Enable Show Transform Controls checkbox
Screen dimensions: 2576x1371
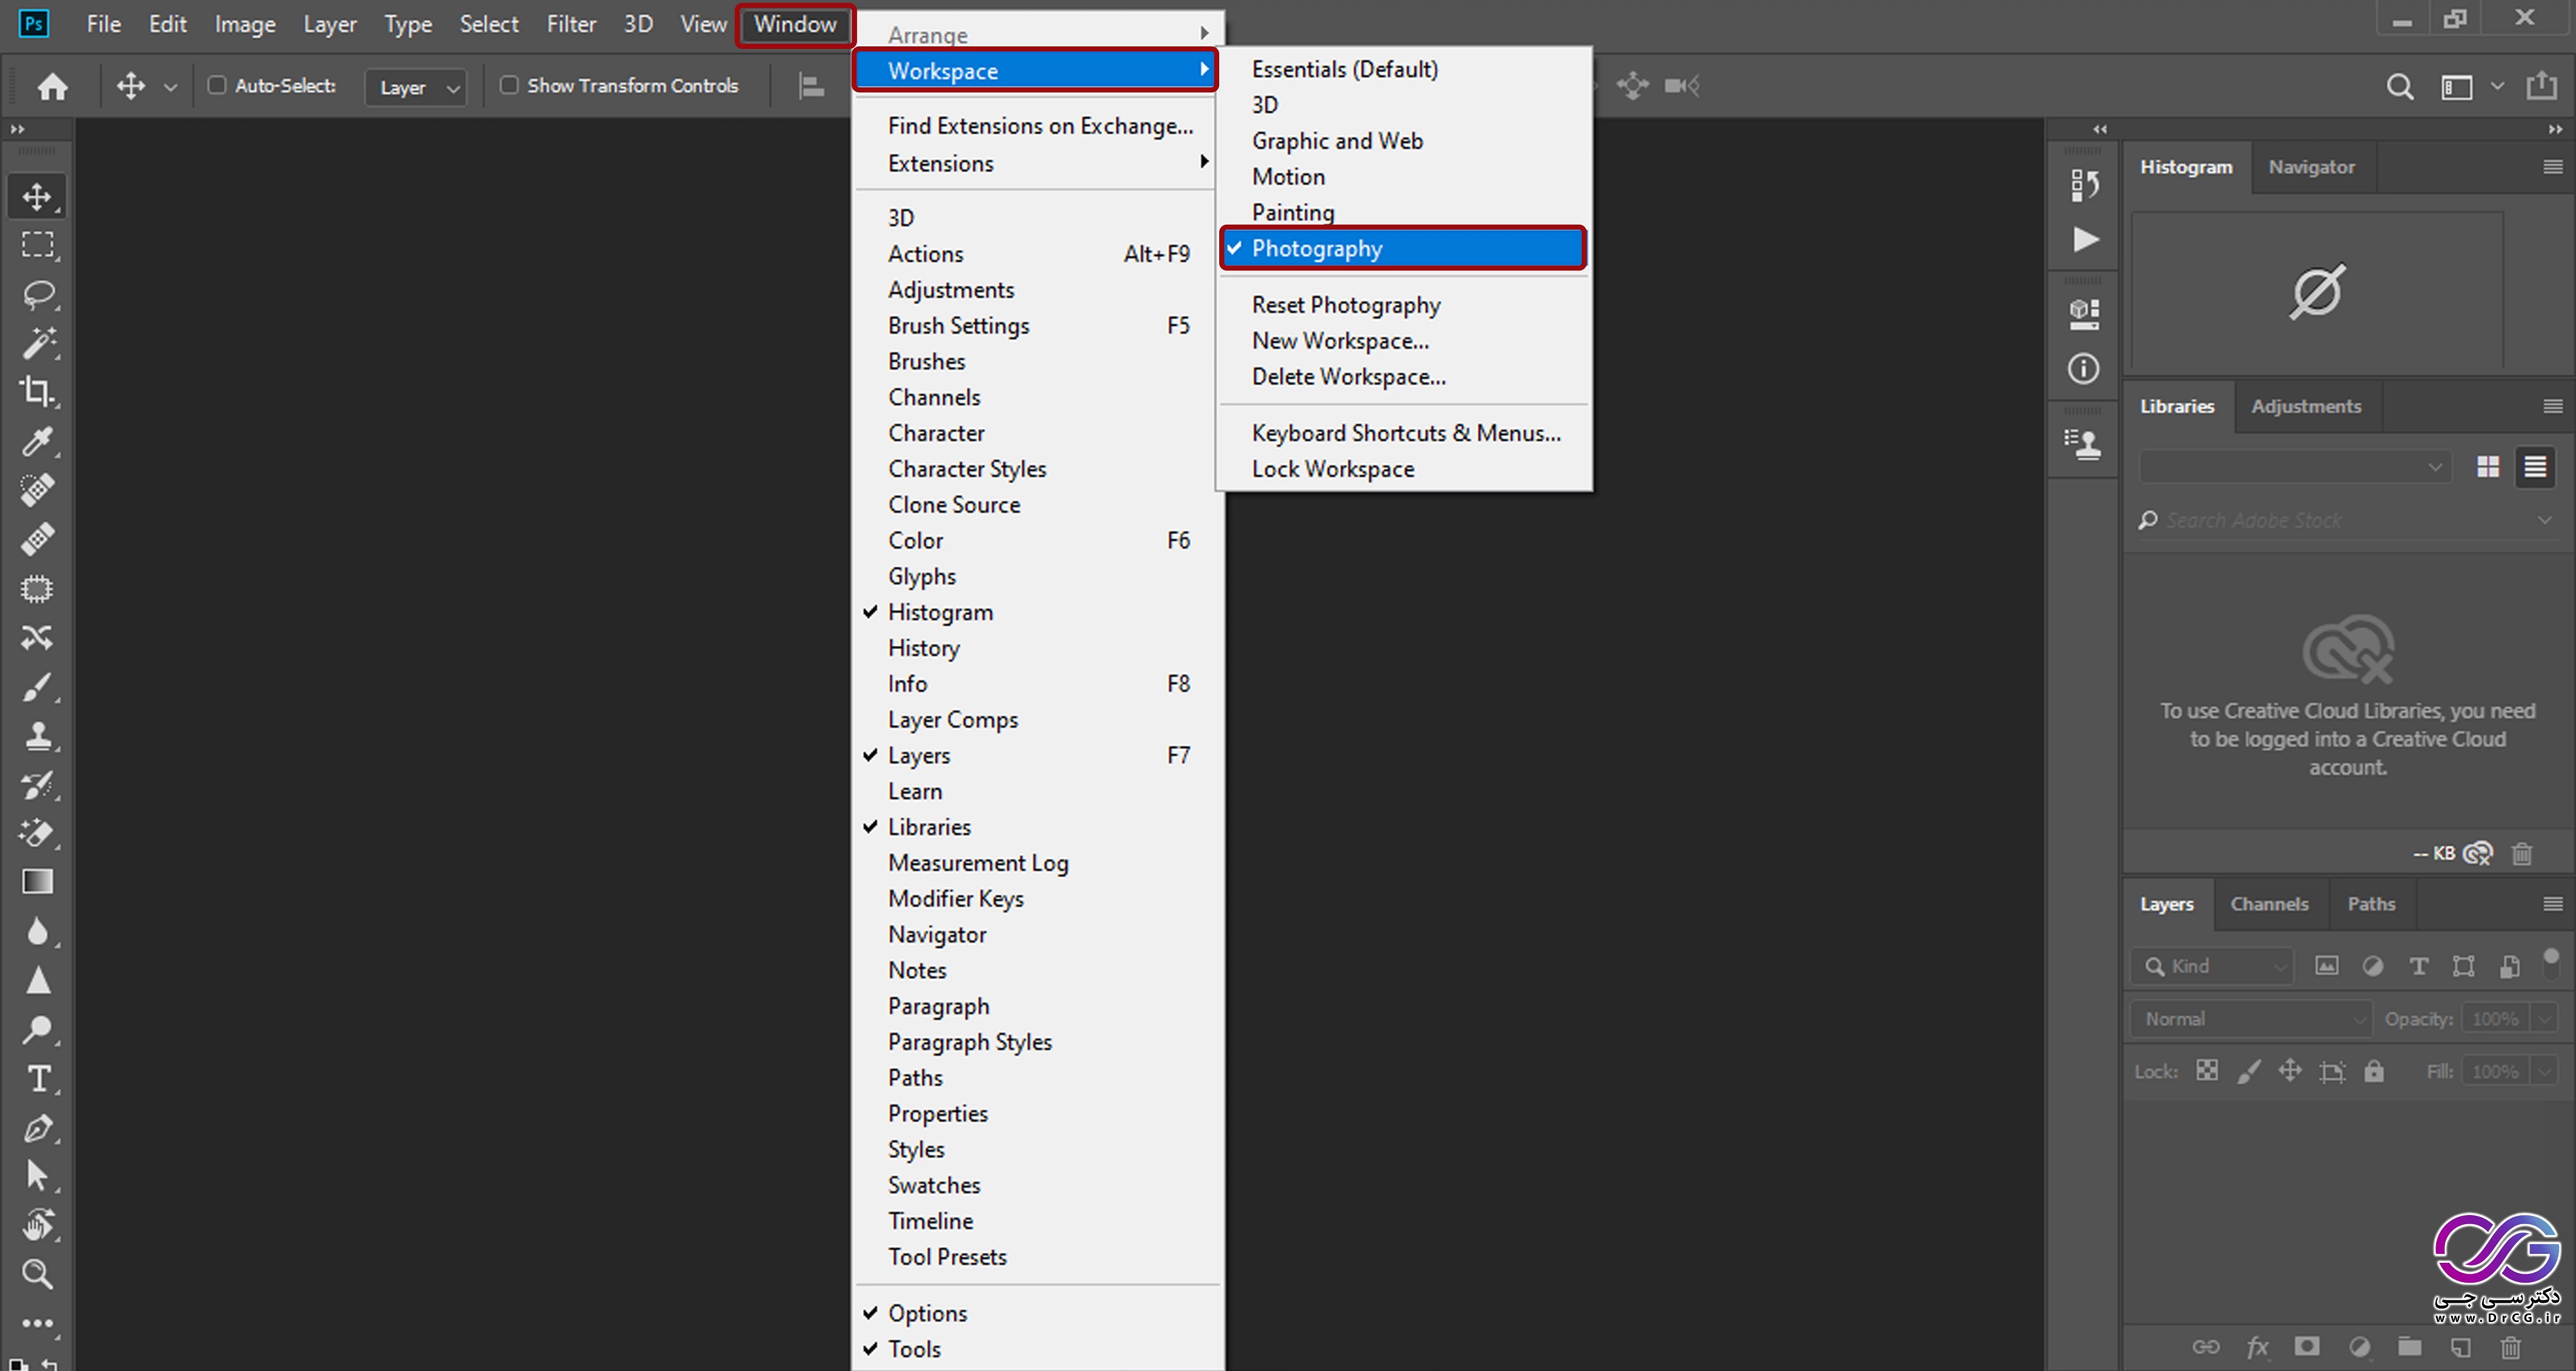(x=509, y=85)
